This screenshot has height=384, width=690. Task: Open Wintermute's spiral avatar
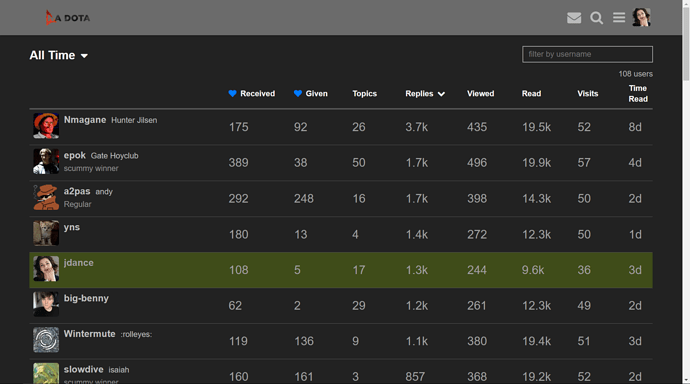[x=46, y=340]
